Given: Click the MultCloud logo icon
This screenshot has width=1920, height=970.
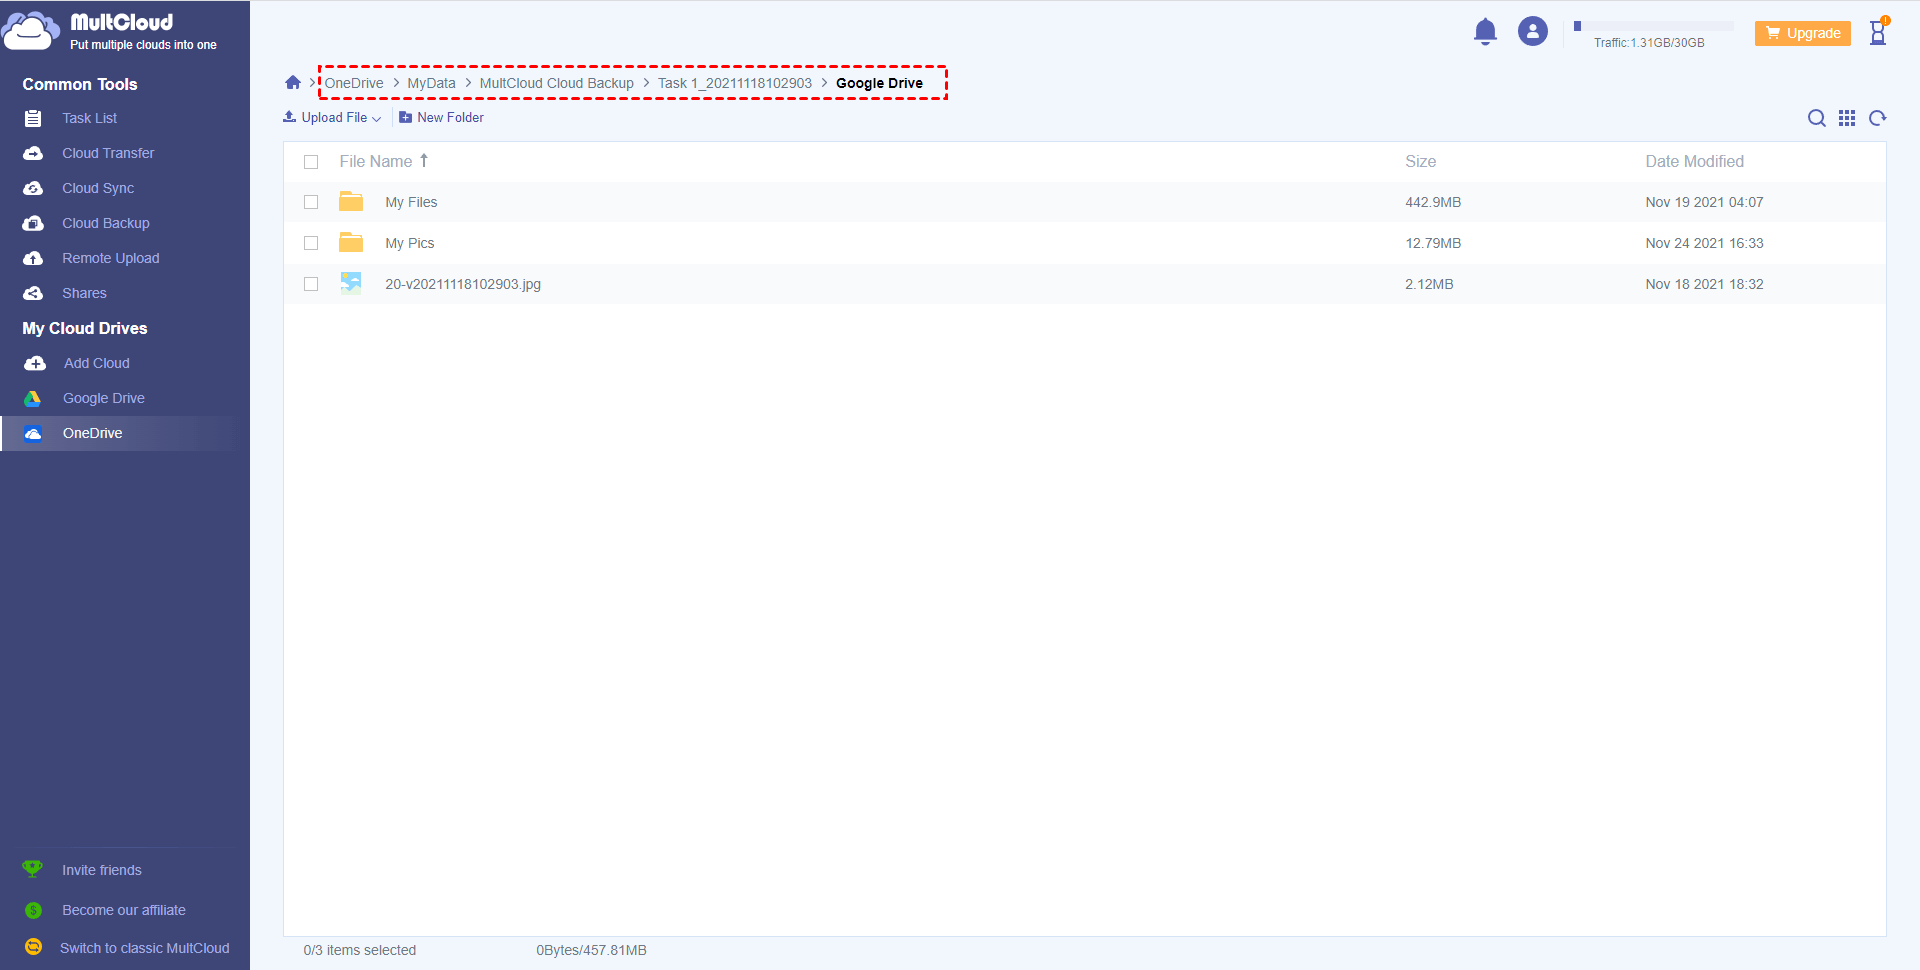Looking at the screenshot, I should click(30, 31).
